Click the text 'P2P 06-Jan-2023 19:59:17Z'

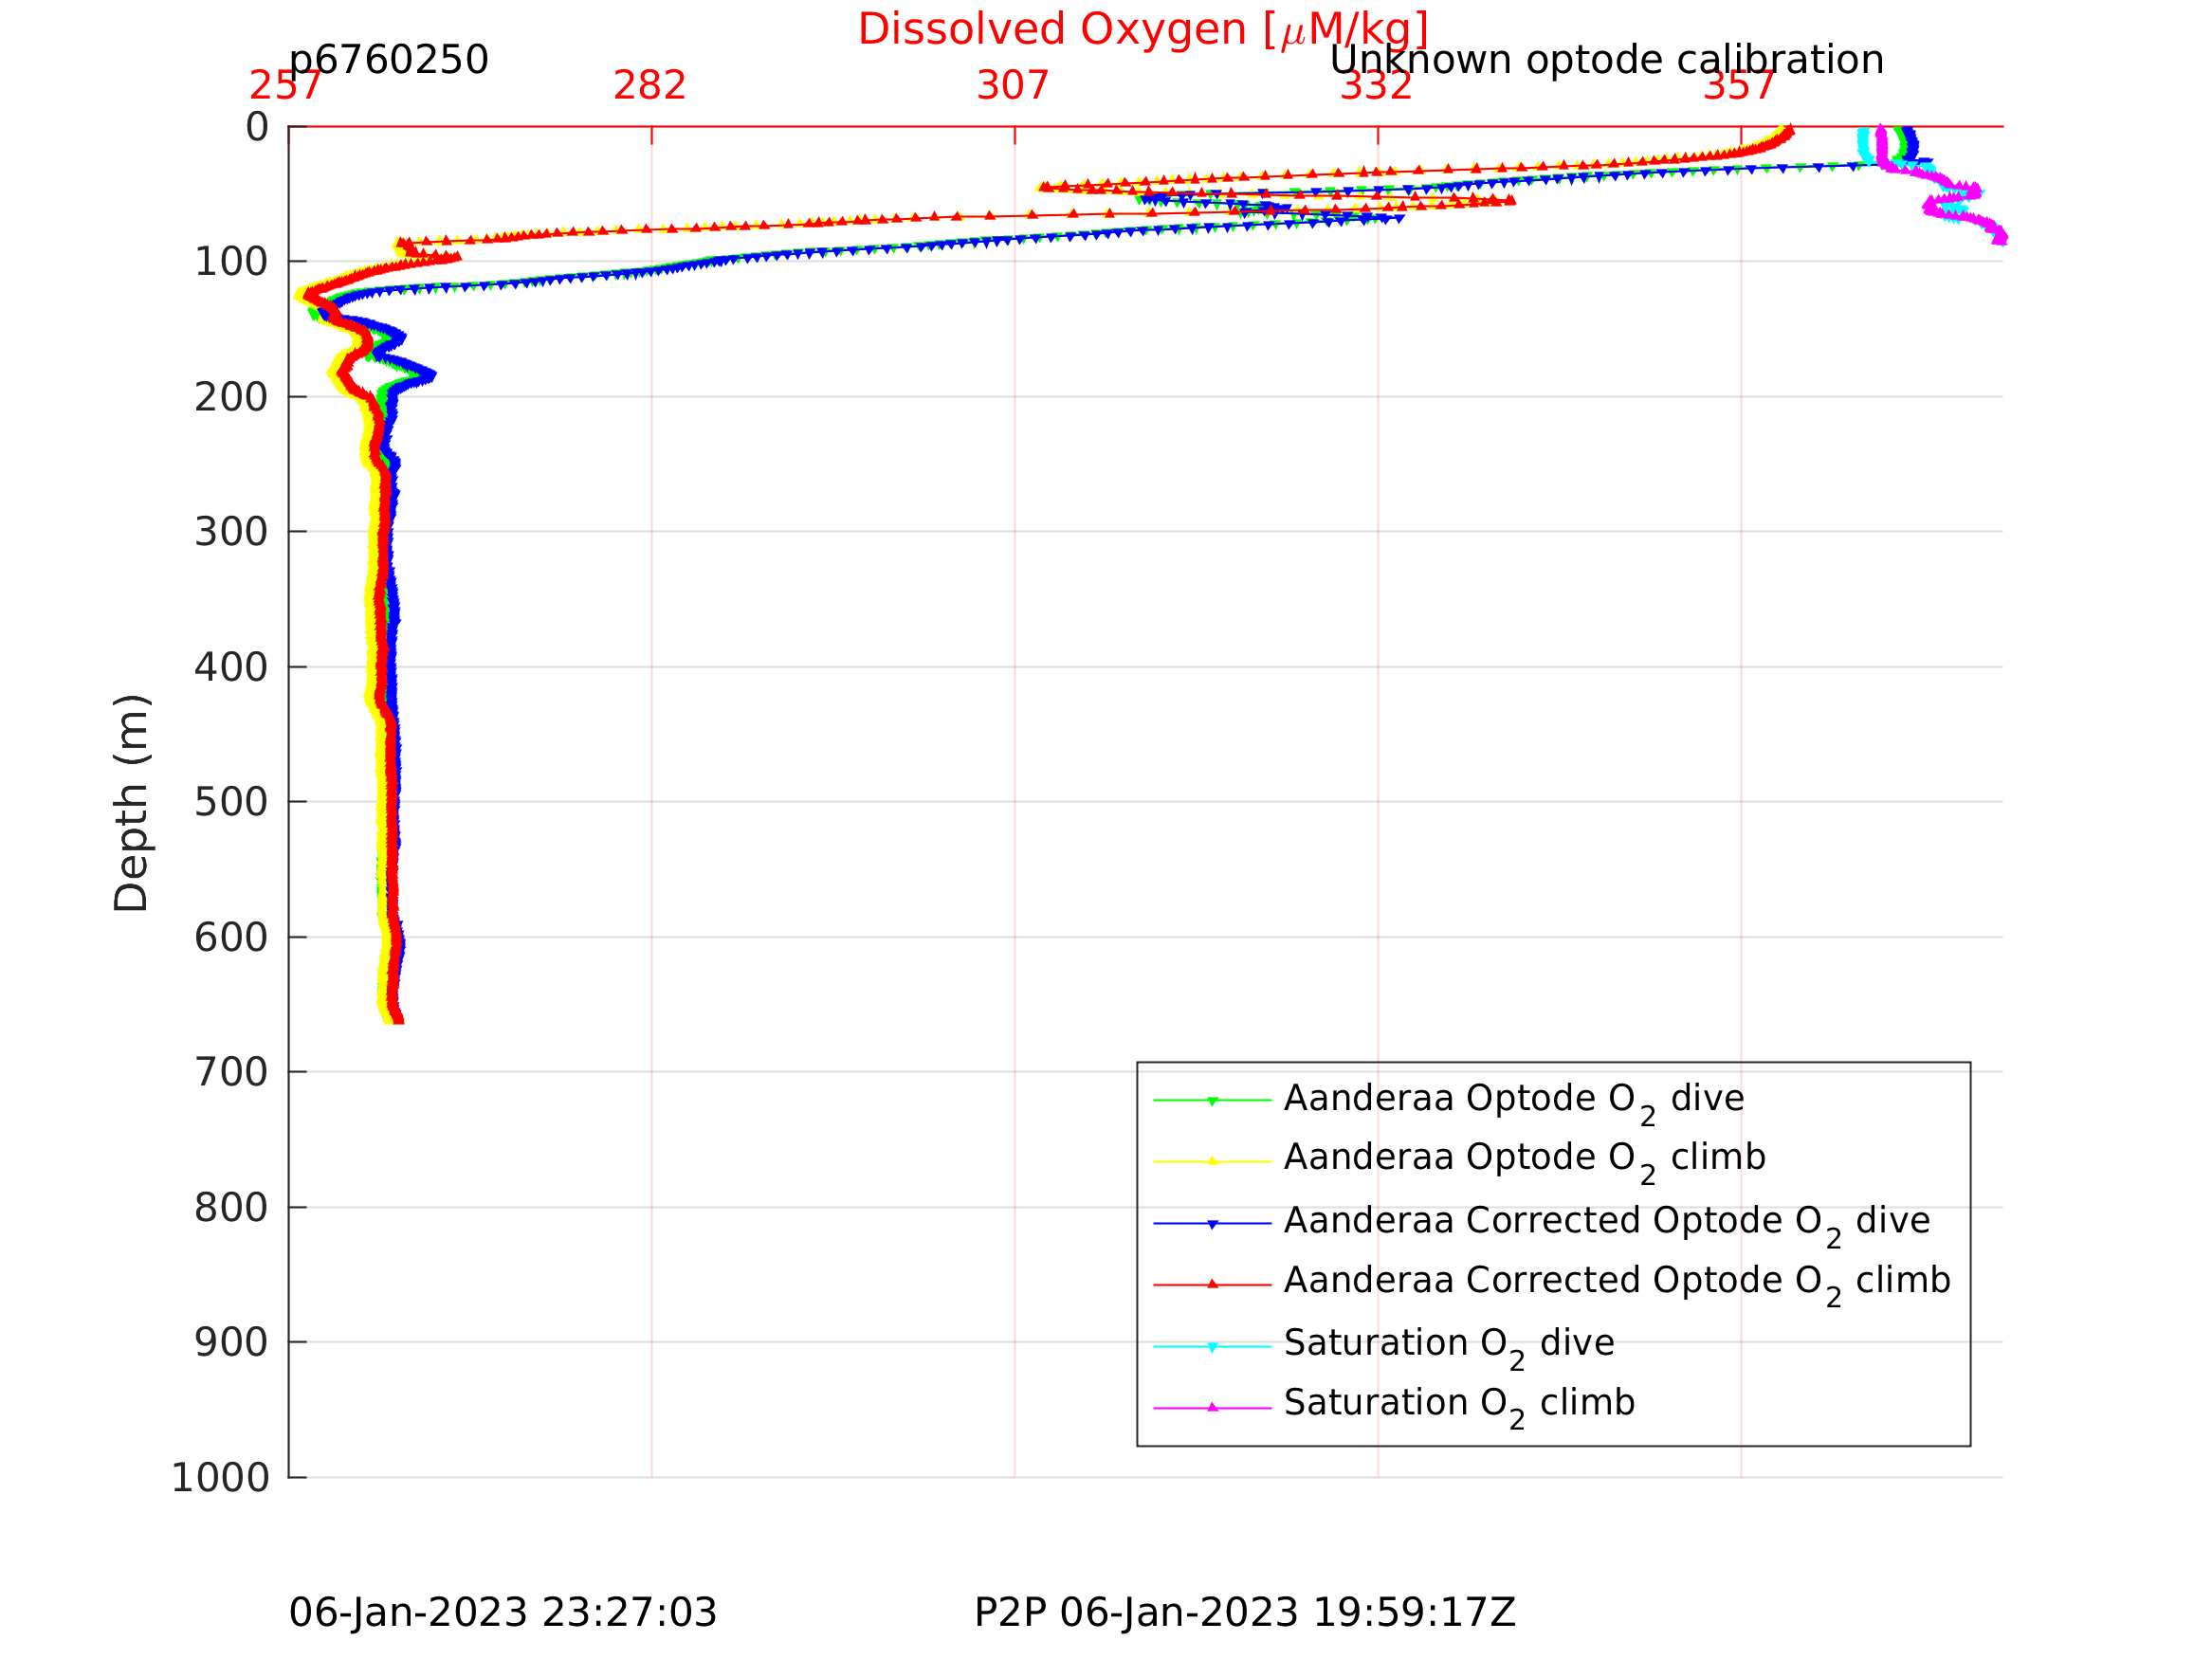1245,1614
